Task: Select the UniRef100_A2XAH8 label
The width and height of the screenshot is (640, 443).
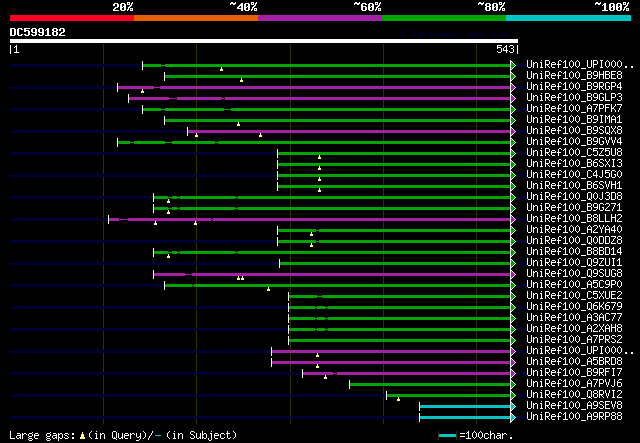Action: pyautogui.click(x=574, y=329)
